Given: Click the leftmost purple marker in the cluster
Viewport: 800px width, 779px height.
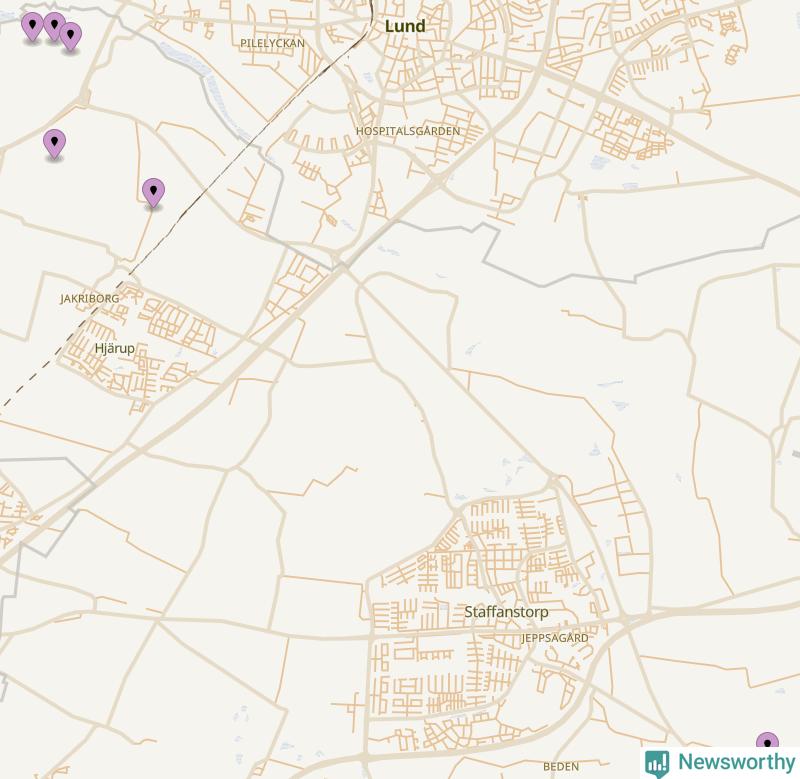Looking at the screenshot, I should (32, 27).
